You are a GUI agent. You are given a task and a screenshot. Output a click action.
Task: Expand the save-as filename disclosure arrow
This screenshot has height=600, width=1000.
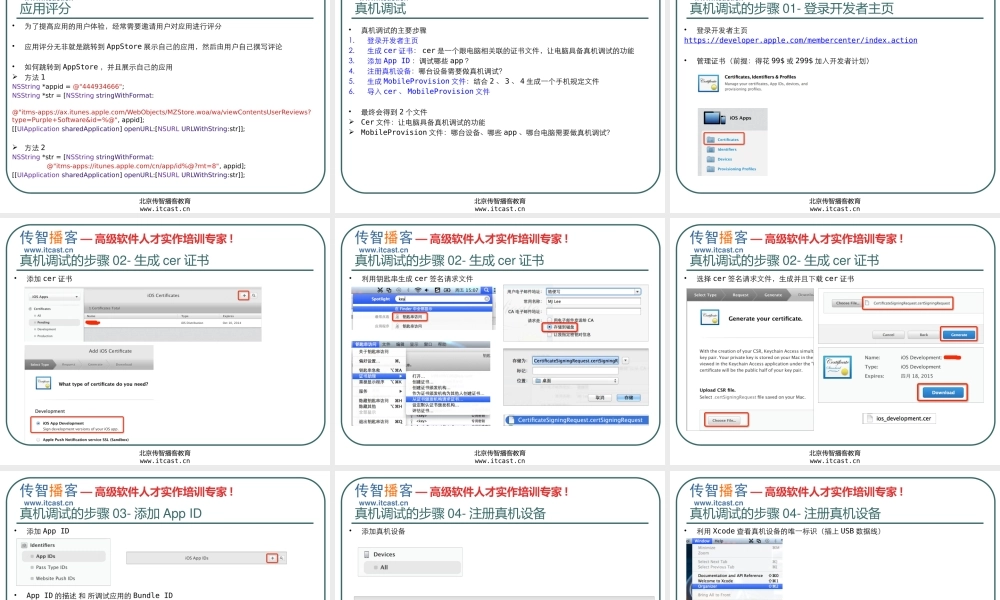[626, 359]
